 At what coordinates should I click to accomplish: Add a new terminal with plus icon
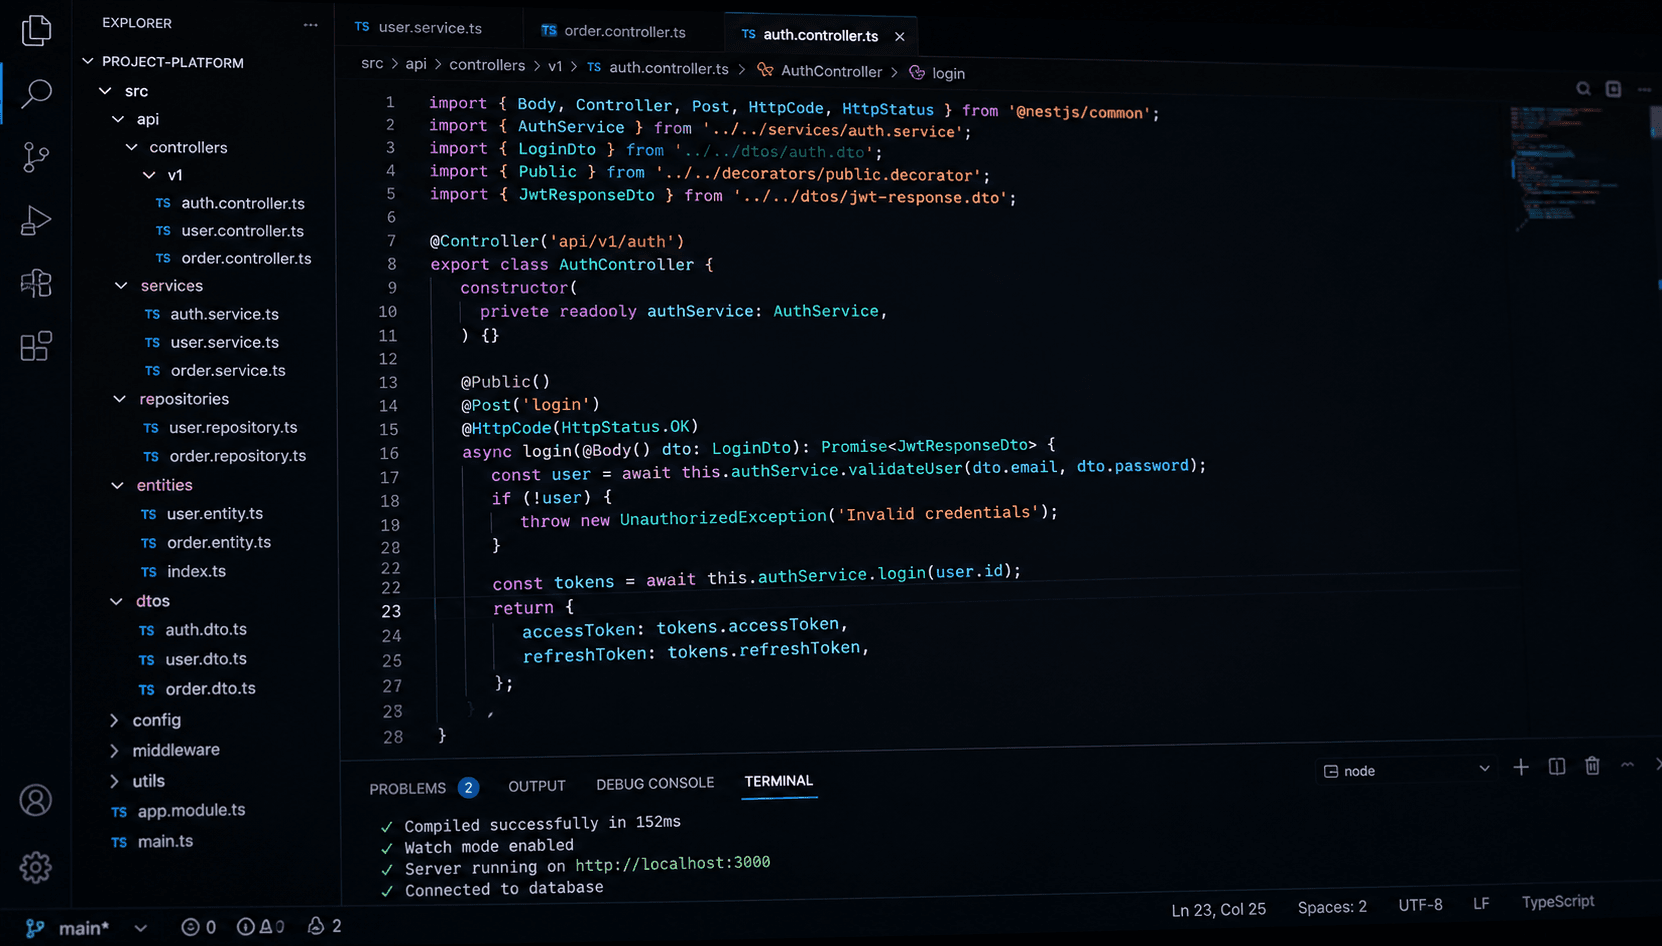click(x=1521, y=767)
